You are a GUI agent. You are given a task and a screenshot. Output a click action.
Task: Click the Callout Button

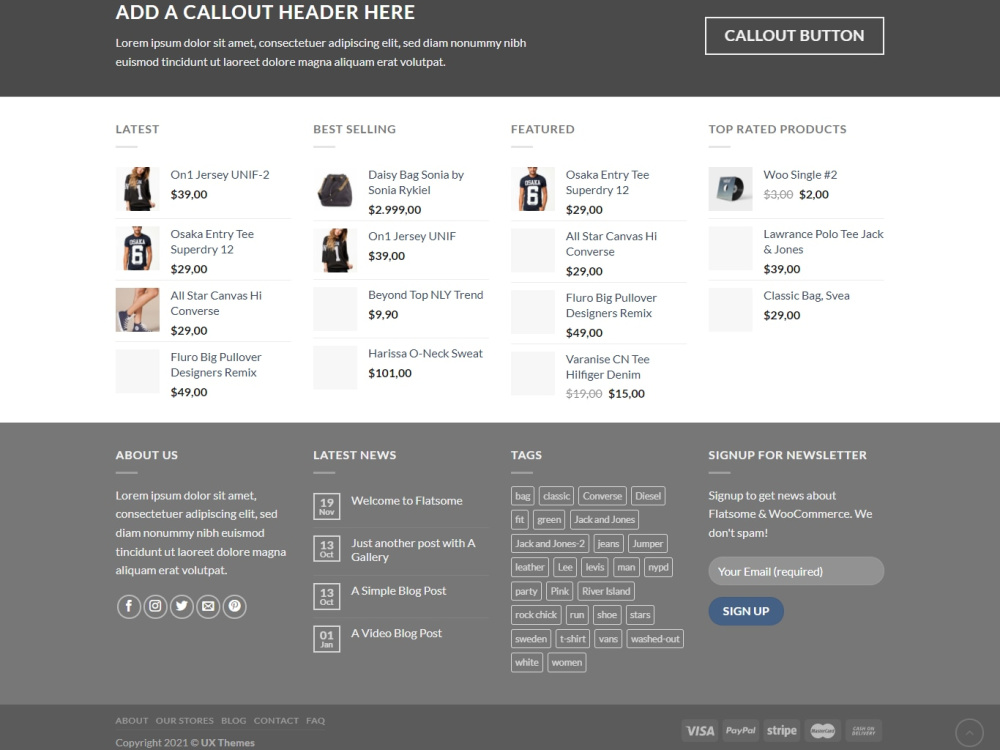794,36
